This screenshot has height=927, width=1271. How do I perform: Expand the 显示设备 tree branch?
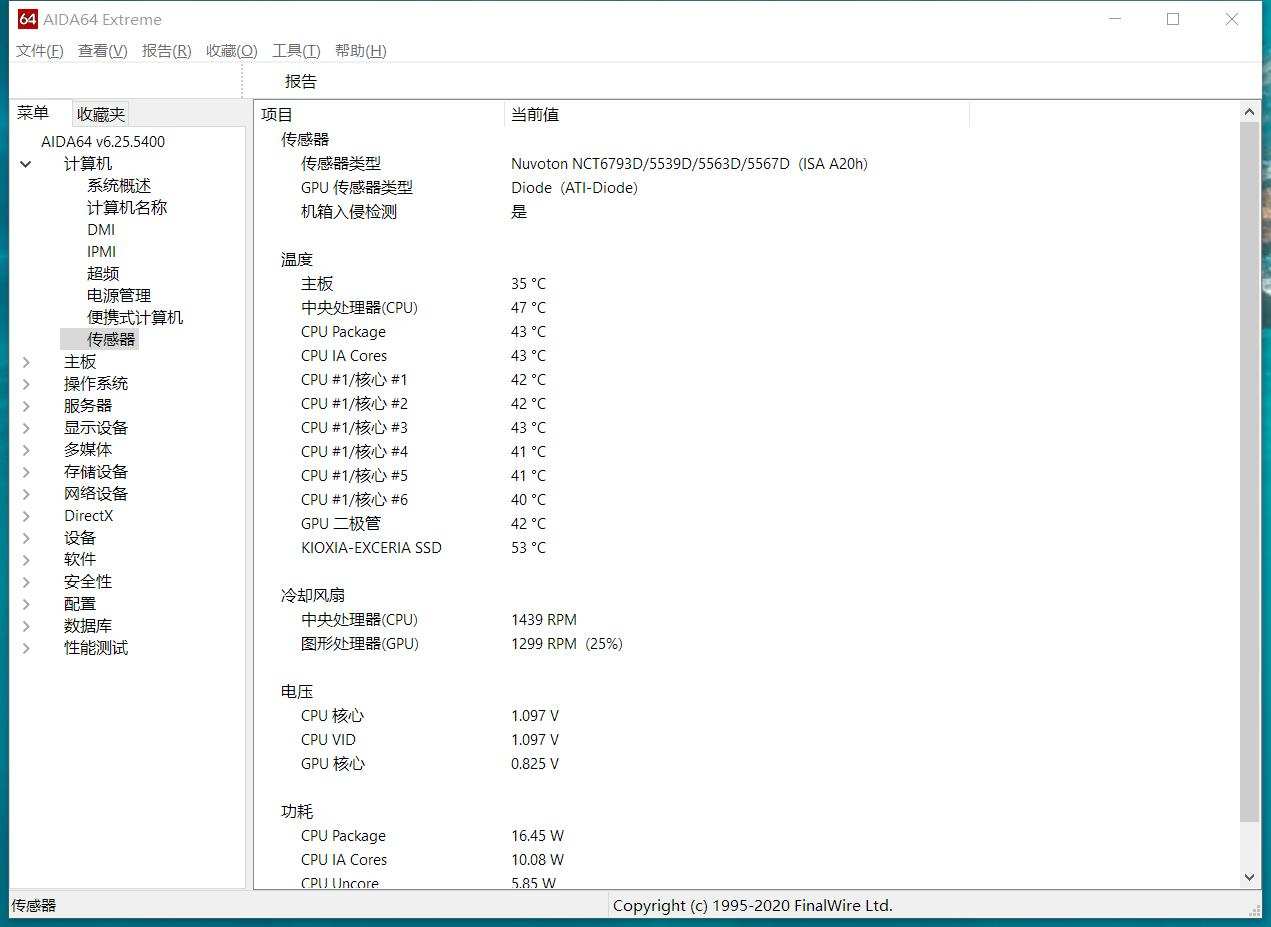(25, 427)
